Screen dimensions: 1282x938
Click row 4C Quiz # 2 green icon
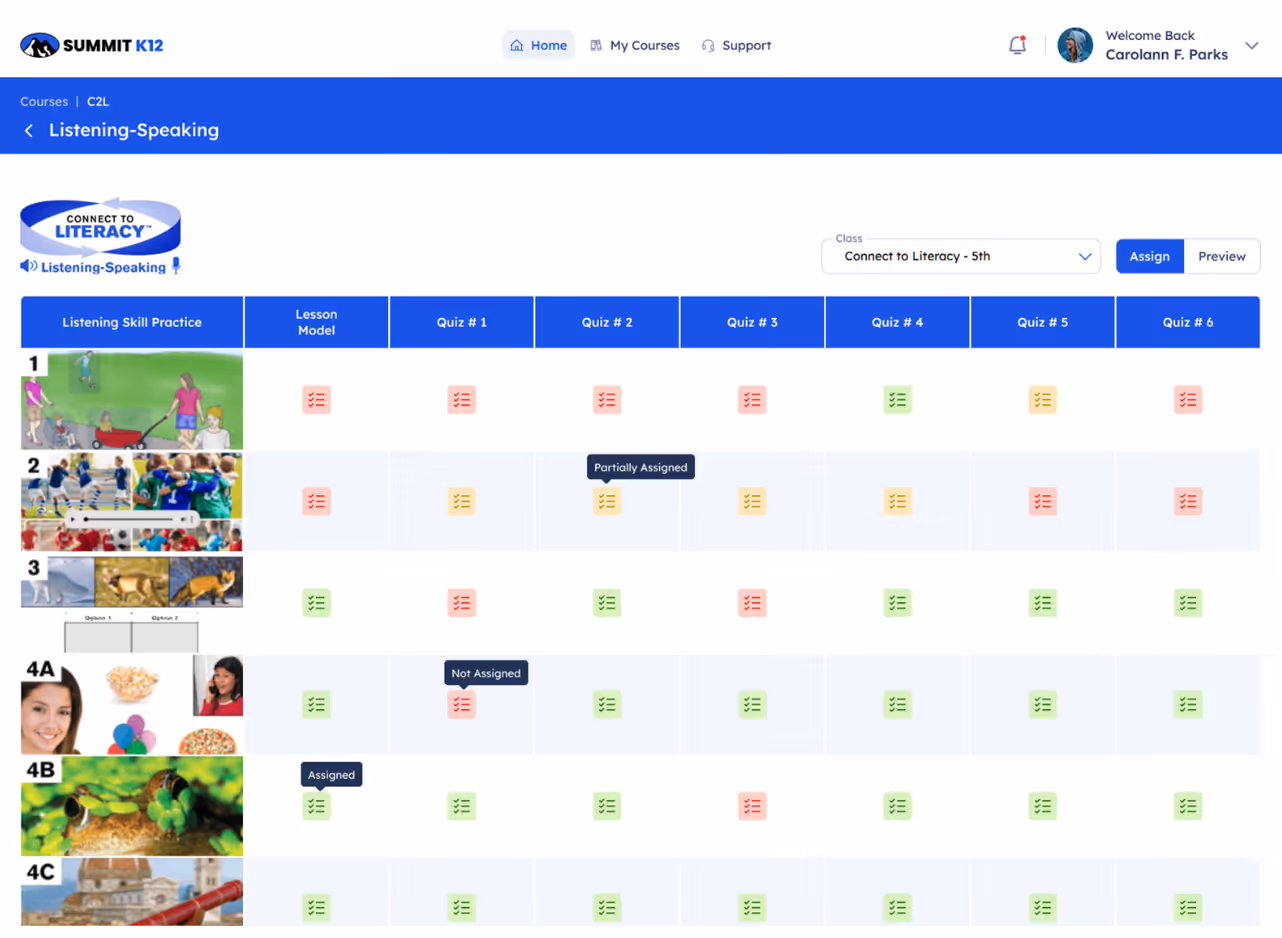607,908
